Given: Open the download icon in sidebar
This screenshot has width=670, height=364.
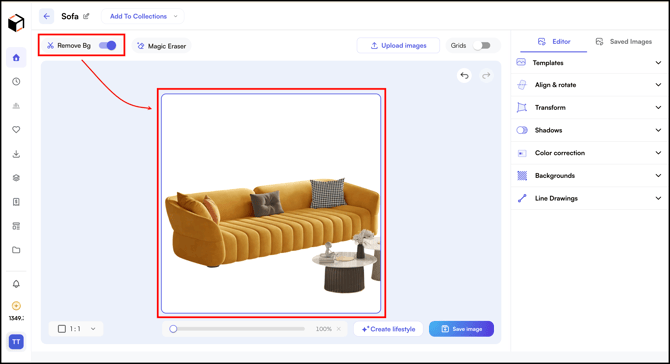Looking at the screenshot, I should 16,154.
